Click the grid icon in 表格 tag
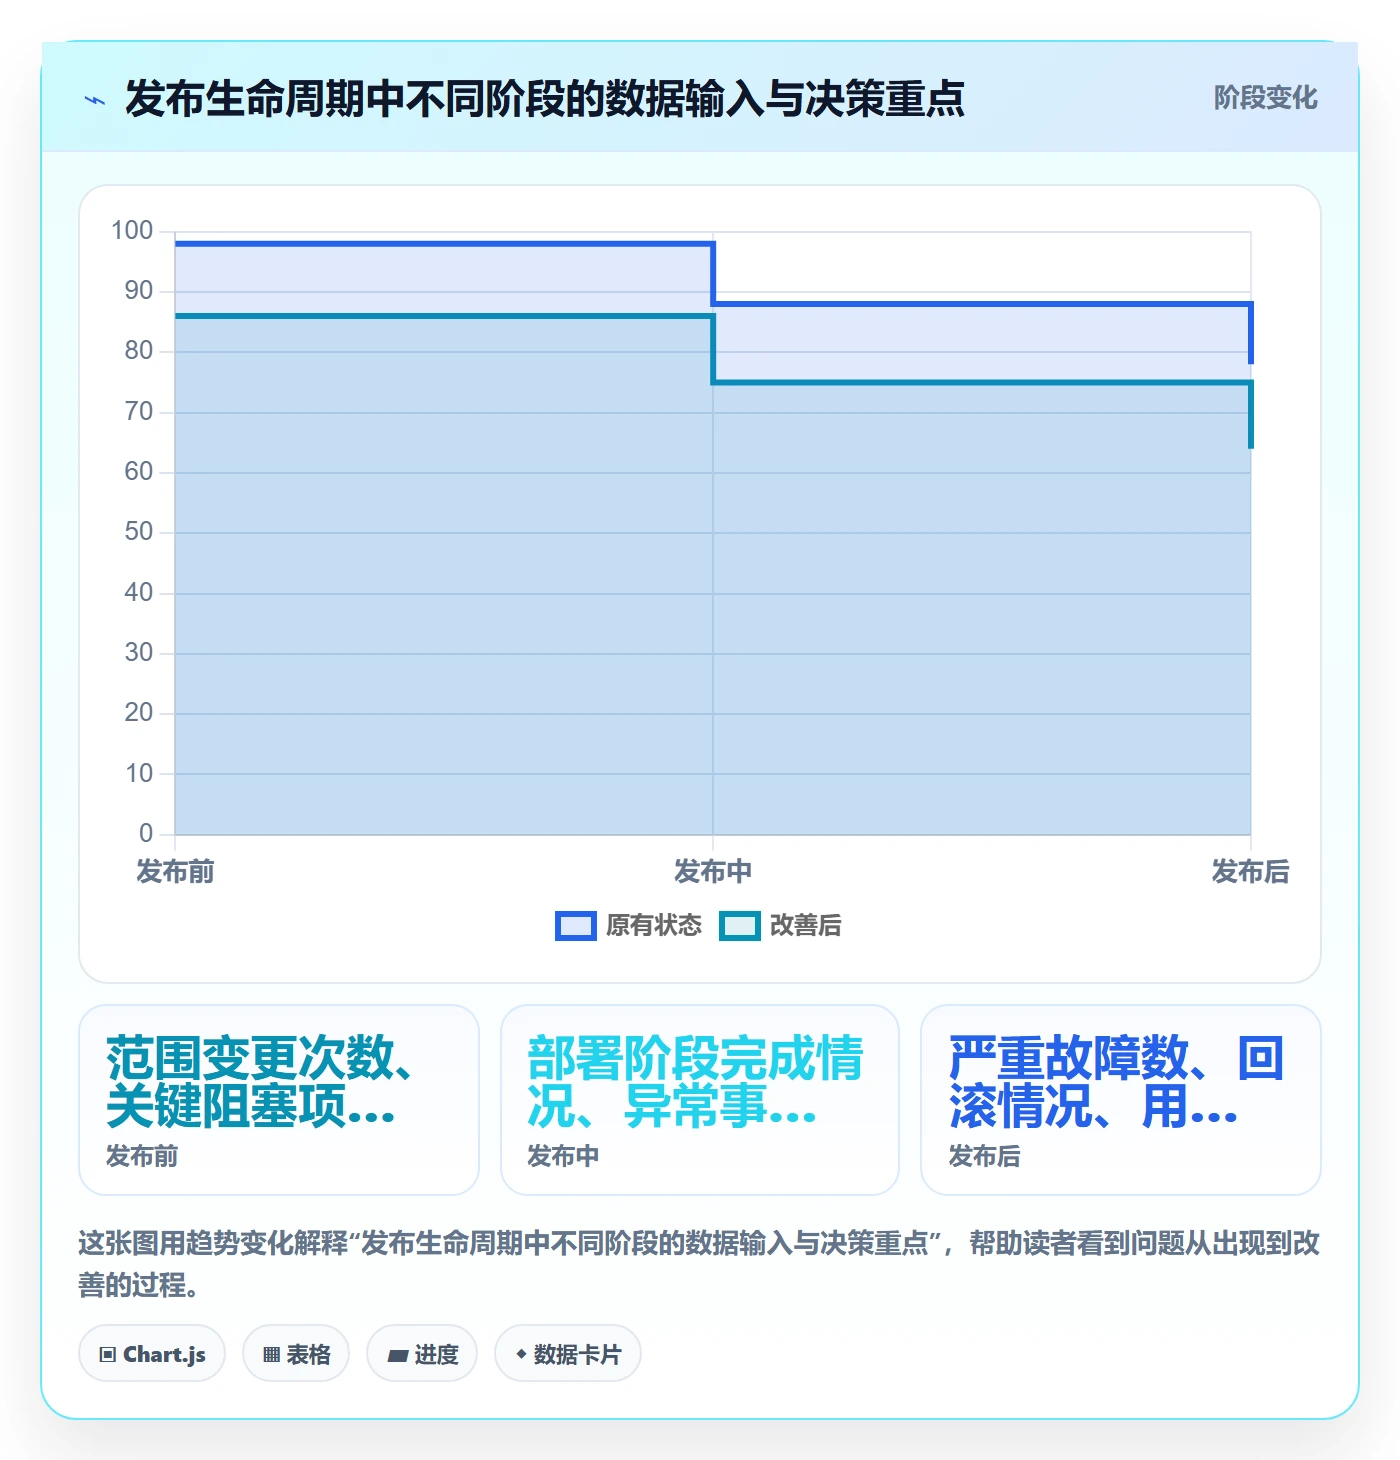 (271, 1355)
